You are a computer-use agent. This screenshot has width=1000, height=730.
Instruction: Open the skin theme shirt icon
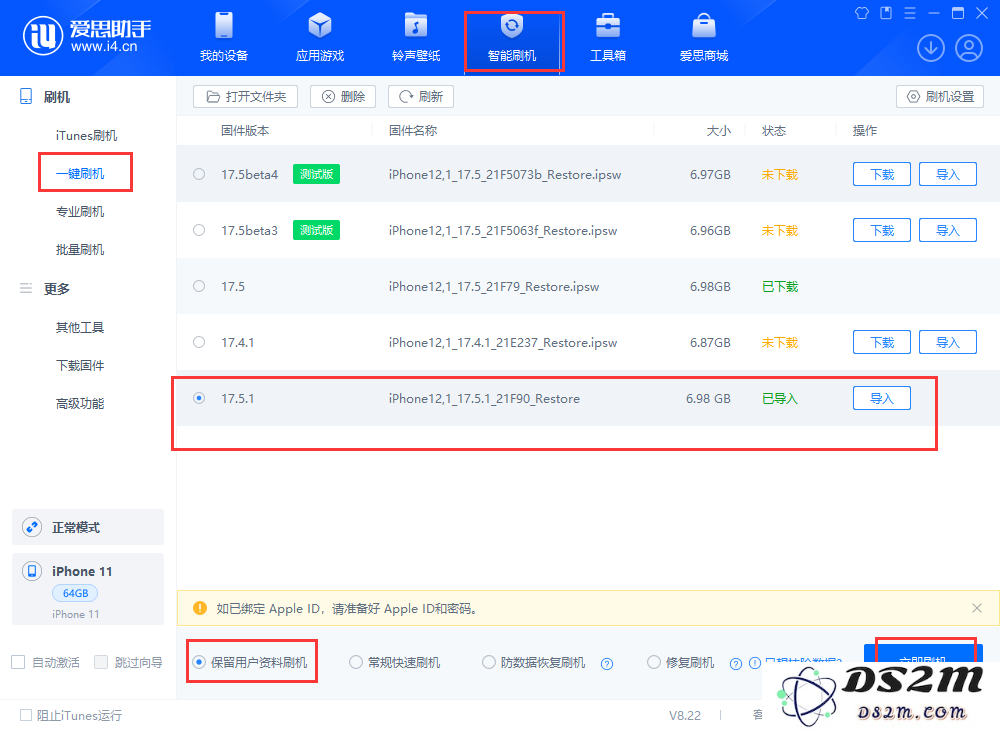[862, 13]
